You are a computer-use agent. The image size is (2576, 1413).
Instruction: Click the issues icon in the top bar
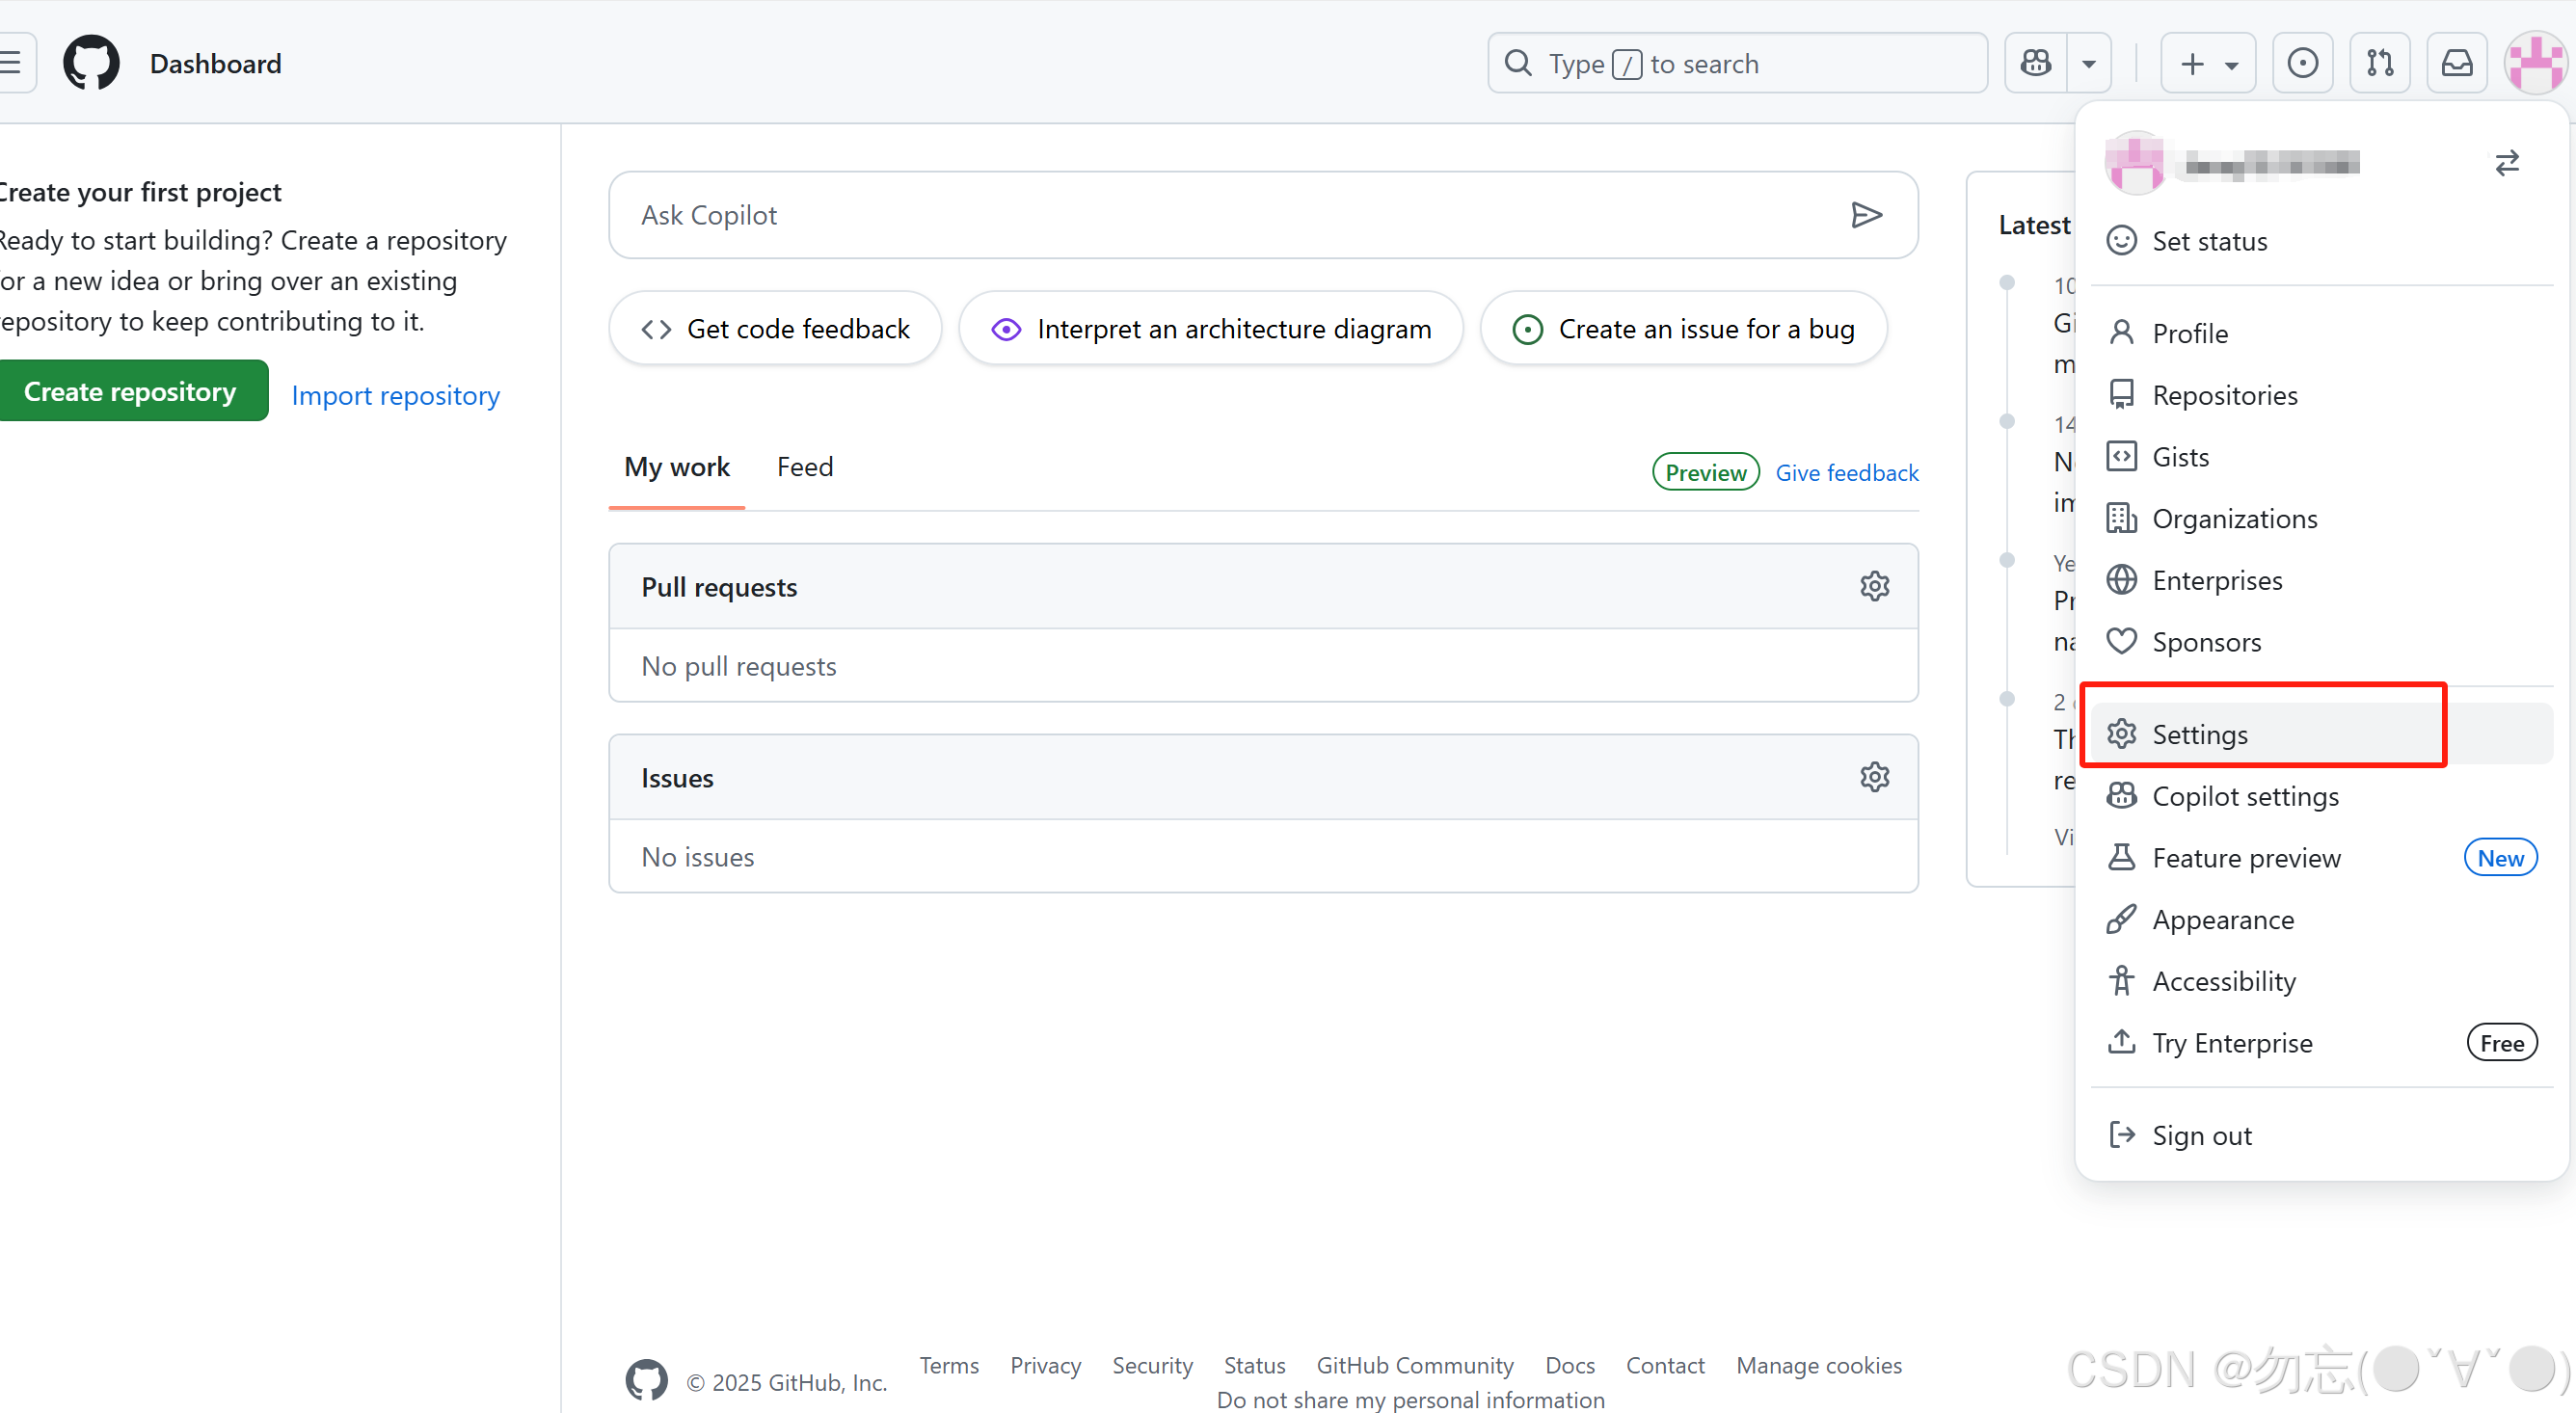[x=2303, y=62]
